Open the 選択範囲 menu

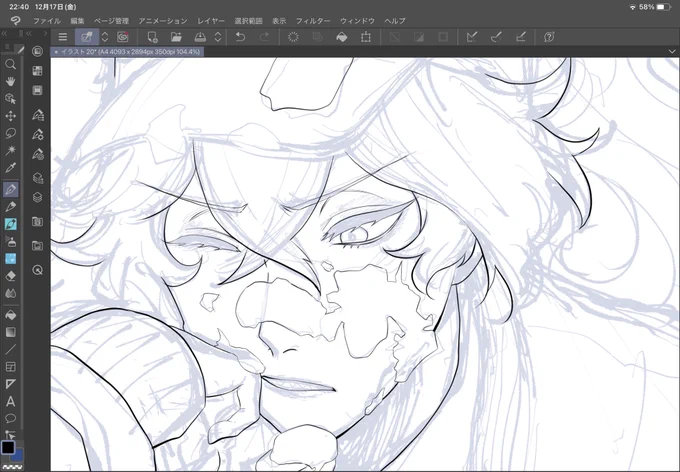pyautogui.click(x=248, y=21)
